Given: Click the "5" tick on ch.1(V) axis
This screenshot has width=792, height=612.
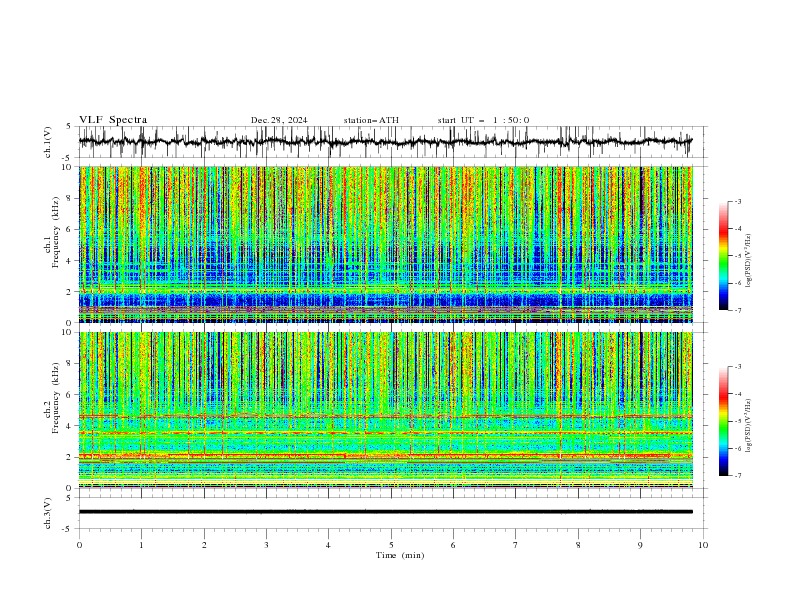Looking at the screenshot, I should 69,126.
